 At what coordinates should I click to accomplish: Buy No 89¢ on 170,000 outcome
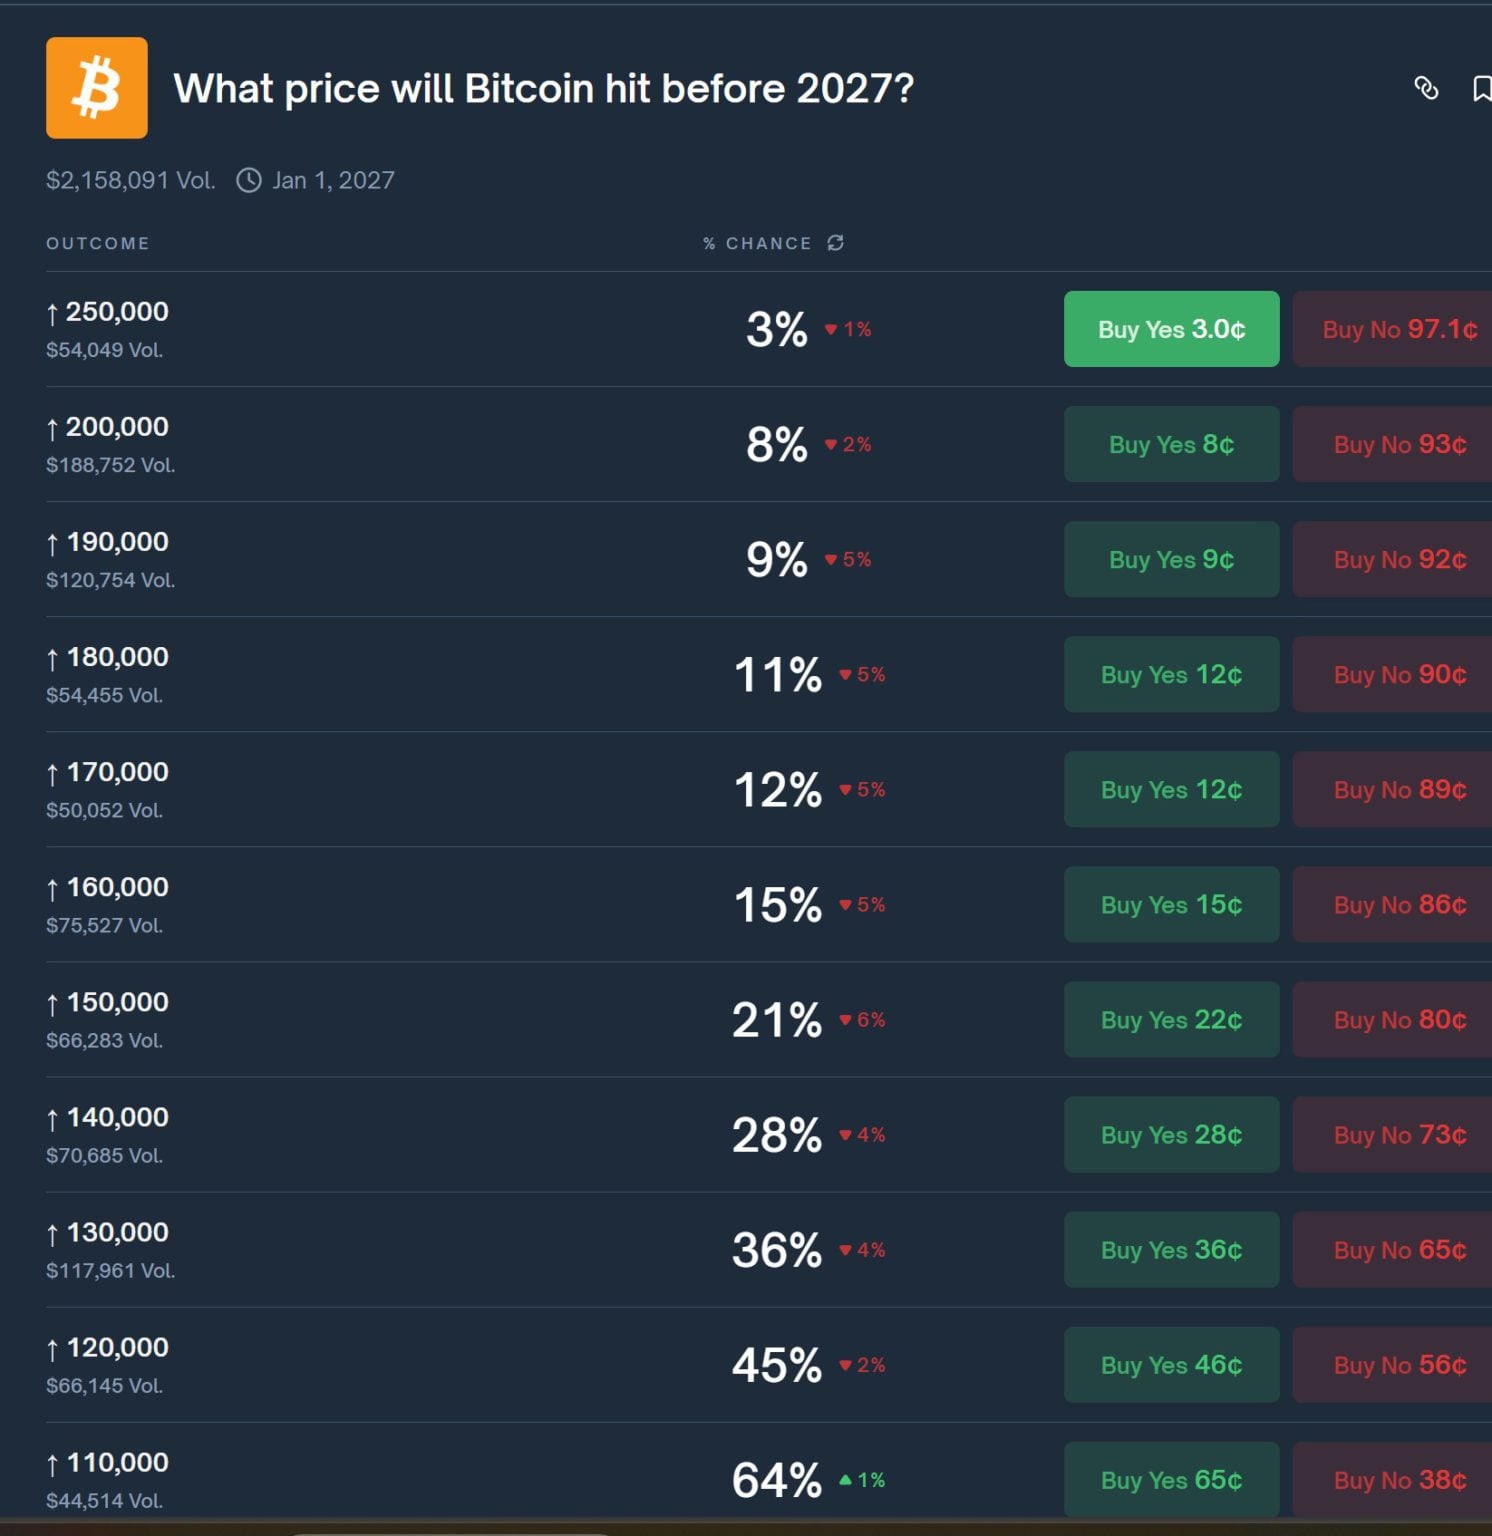(1398, 789)
